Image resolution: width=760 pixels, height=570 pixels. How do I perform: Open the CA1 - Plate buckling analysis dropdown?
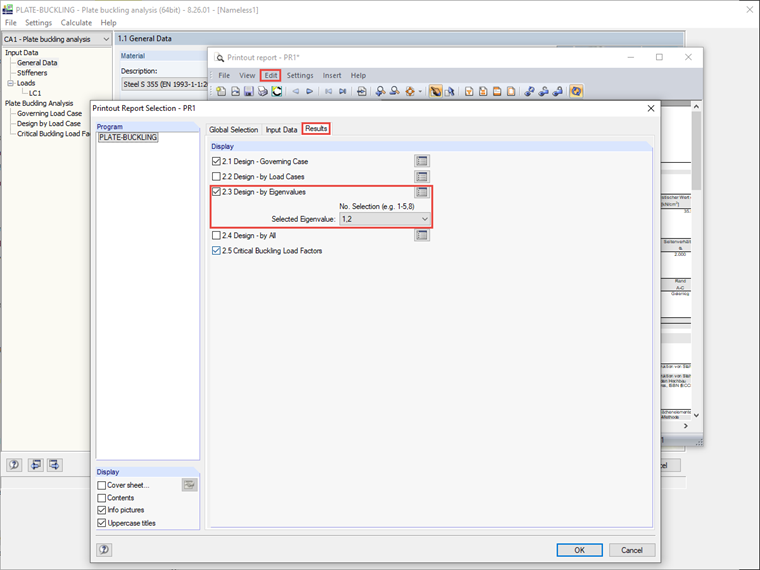point(57,39)
